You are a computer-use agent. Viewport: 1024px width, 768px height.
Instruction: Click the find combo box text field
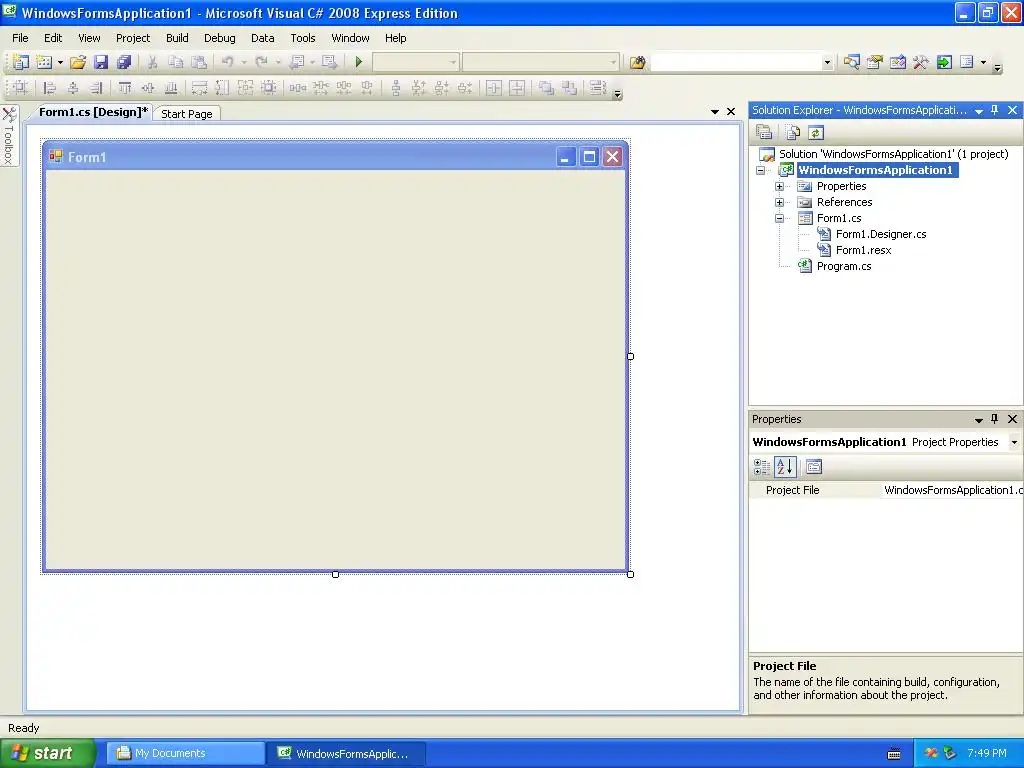(x=736, y=62)
